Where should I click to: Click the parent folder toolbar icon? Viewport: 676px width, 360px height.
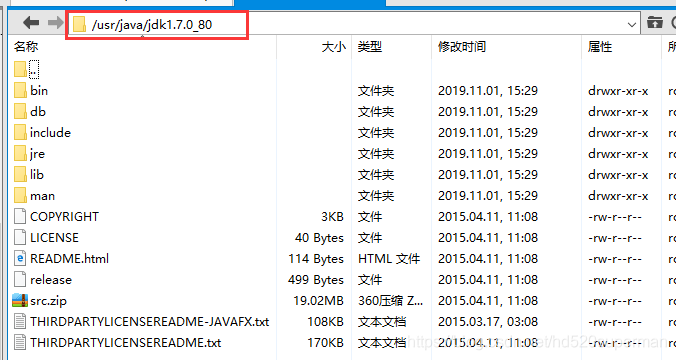tap(654, 22)
